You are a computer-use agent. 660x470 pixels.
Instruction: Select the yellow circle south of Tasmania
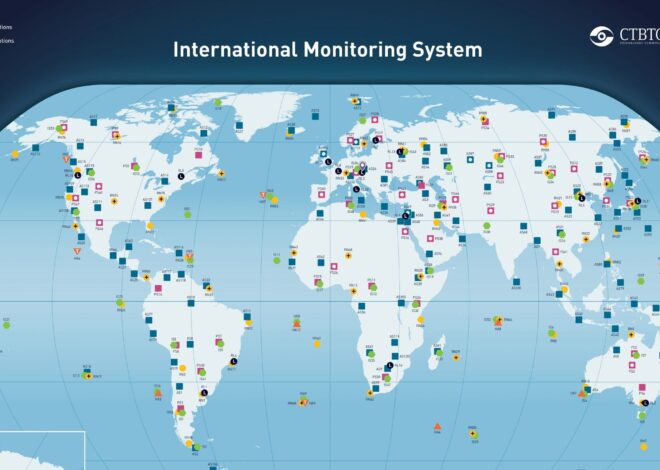[x=644, y=447]
